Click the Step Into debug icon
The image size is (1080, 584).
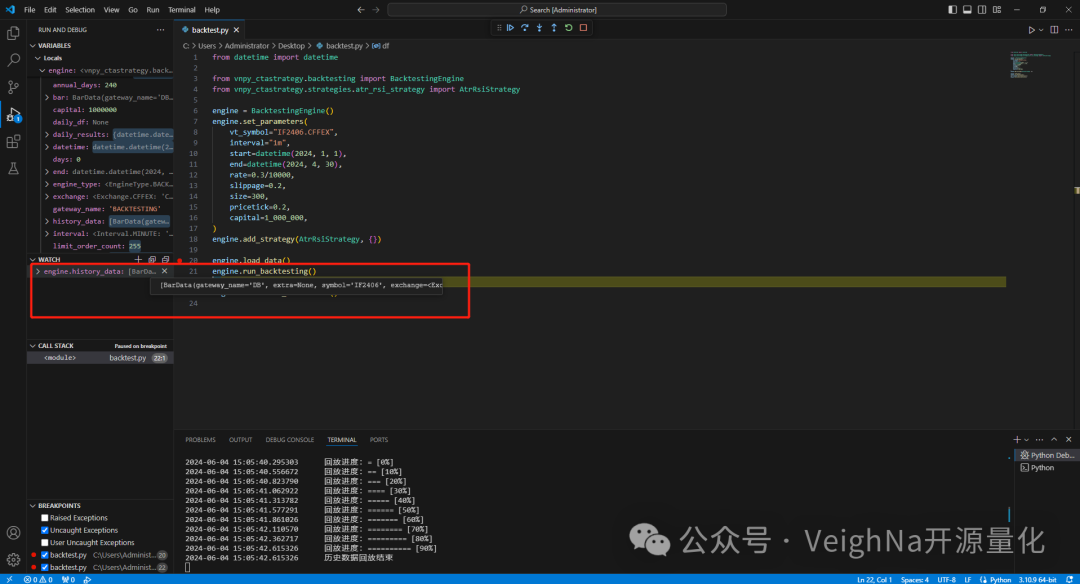(x=539, y=28)
